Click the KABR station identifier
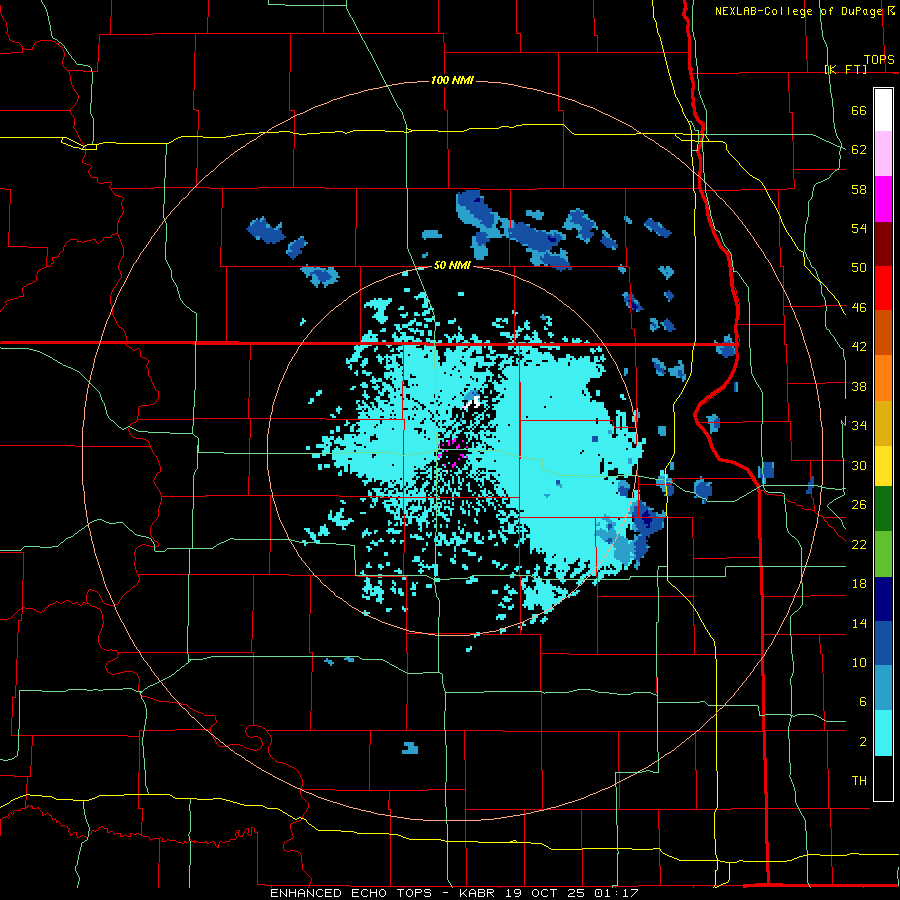This screenshot has width=900, height=900. (x=479, y=893)
